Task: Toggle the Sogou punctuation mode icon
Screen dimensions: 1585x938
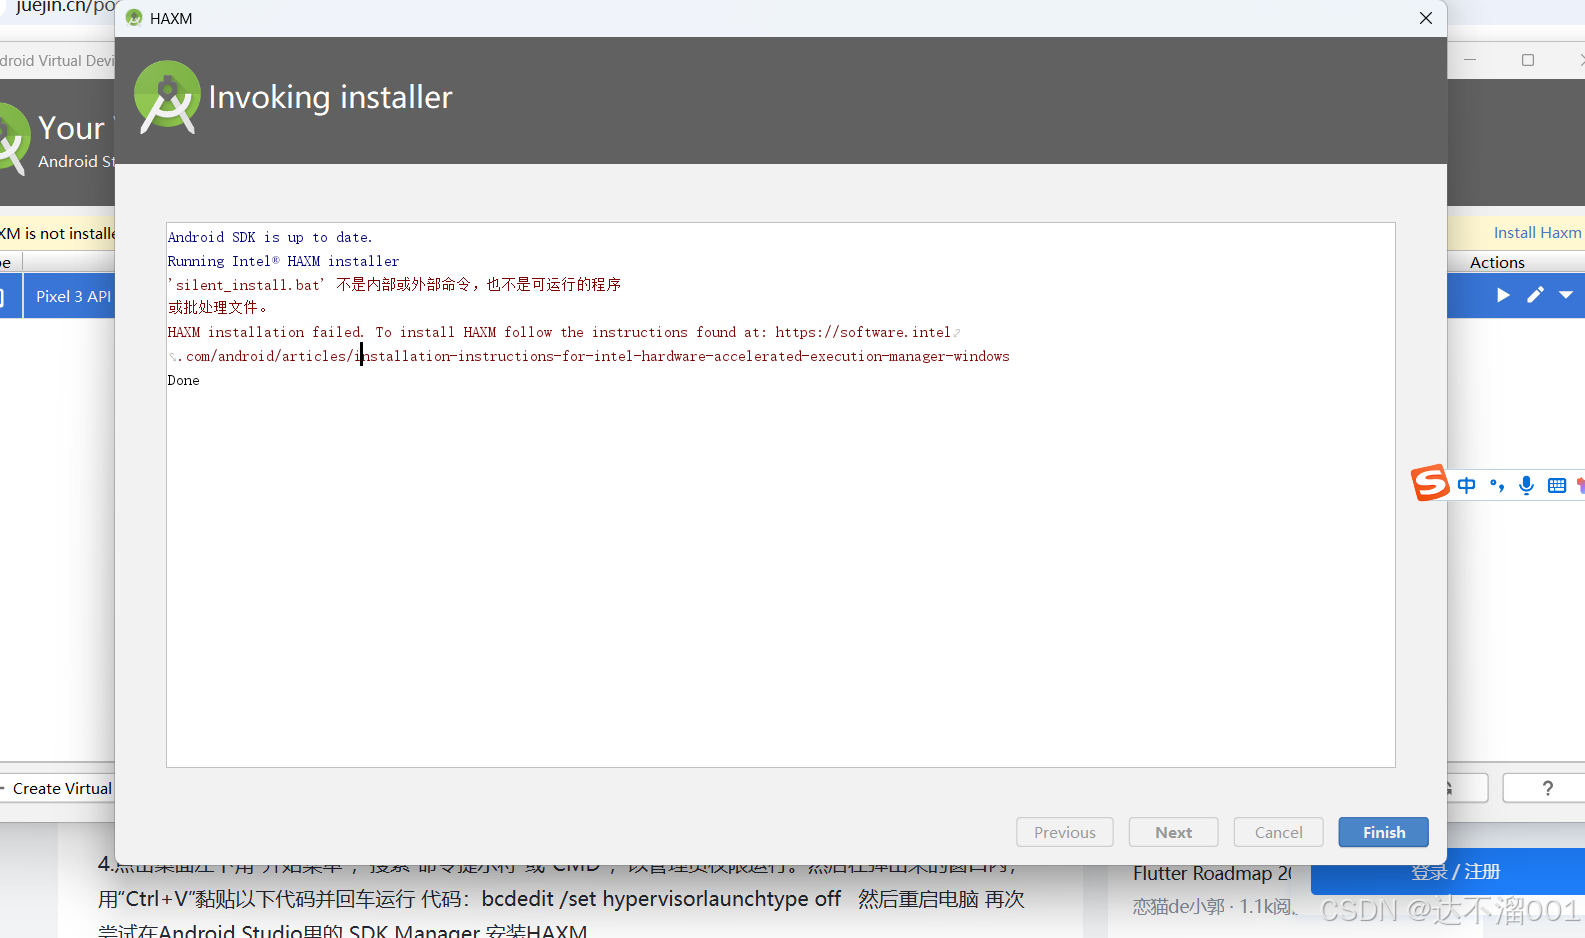Action: (x=1496, y=485)
